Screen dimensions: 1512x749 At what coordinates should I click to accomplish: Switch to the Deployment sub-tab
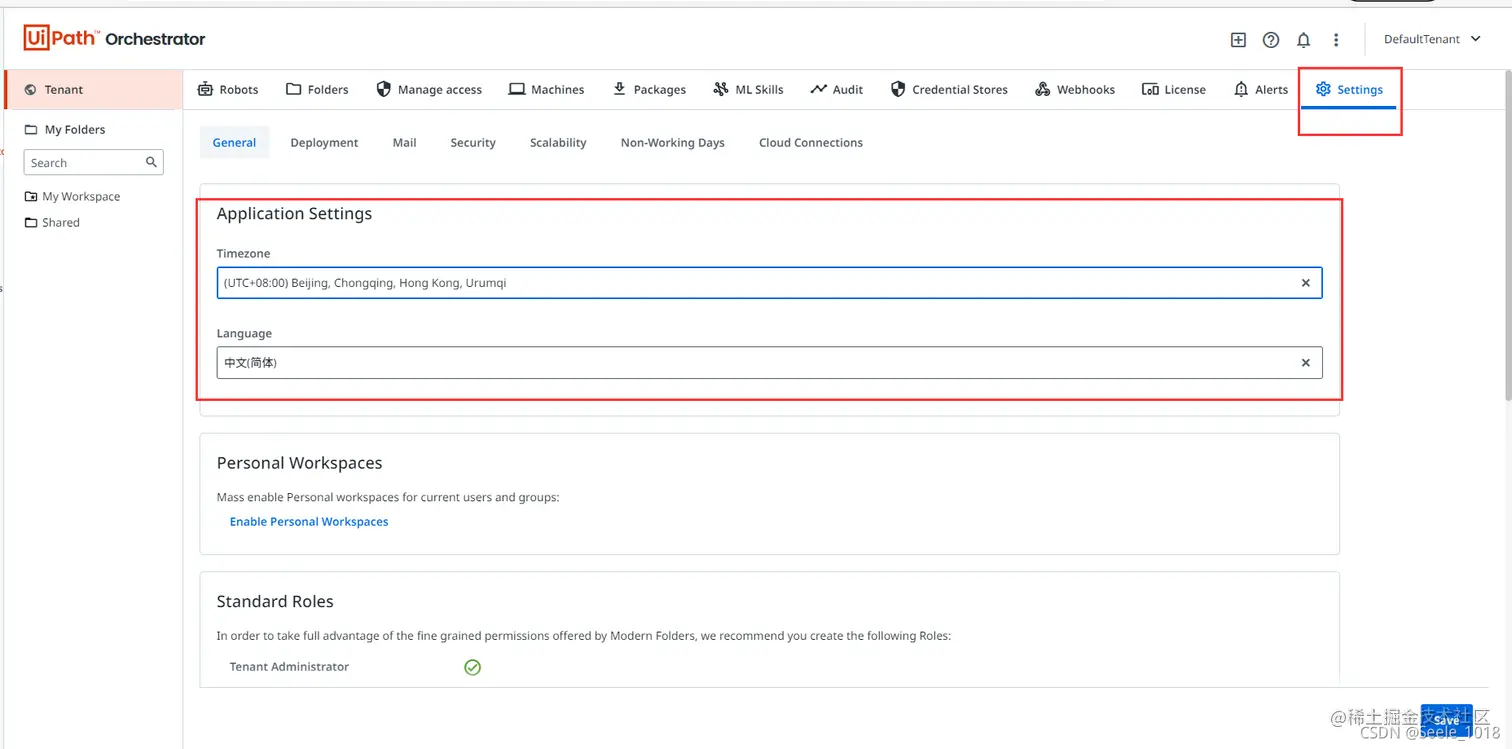click(x=324, y=143)
